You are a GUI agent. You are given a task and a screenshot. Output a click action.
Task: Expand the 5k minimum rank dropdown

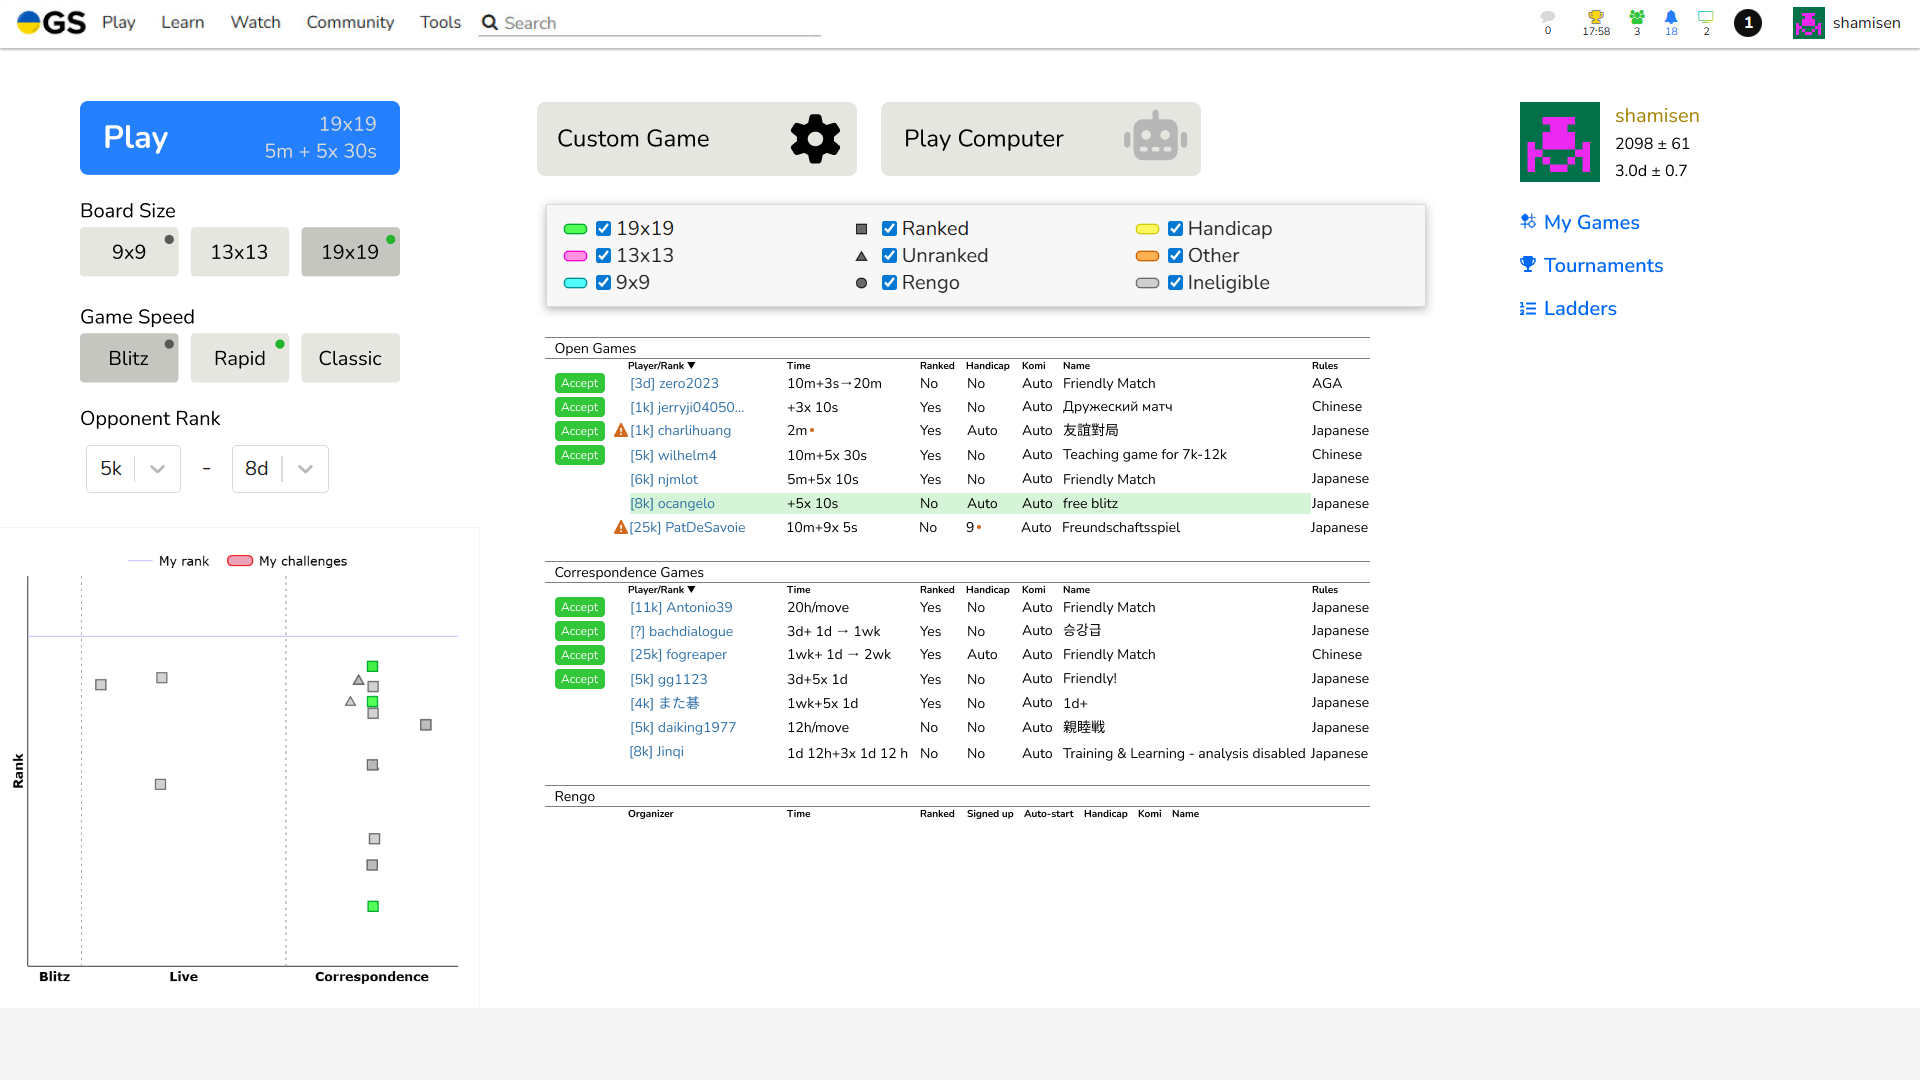point(157,469)
